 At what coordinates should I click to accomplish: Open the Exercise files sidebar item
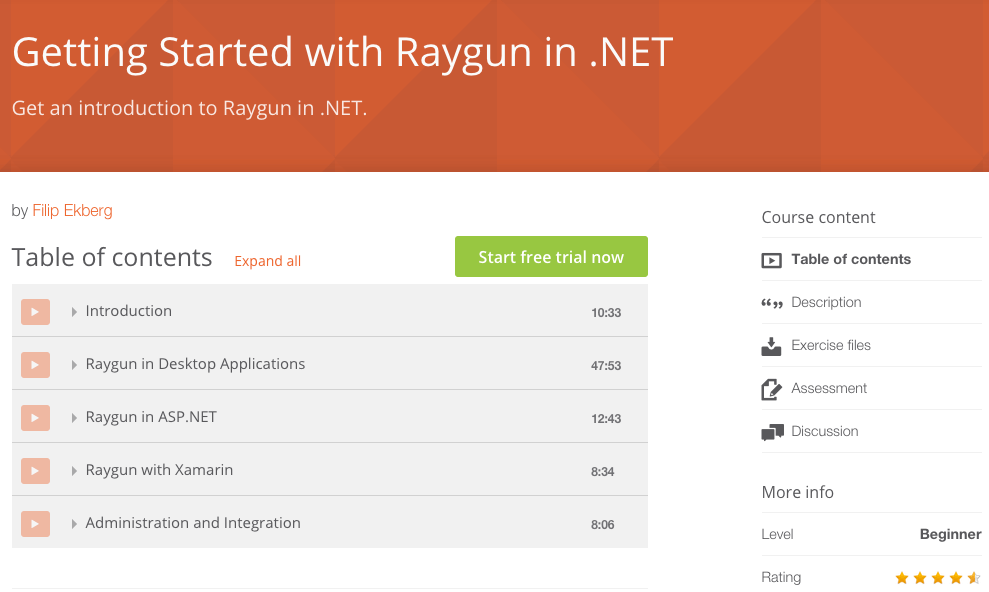point(831,345)
